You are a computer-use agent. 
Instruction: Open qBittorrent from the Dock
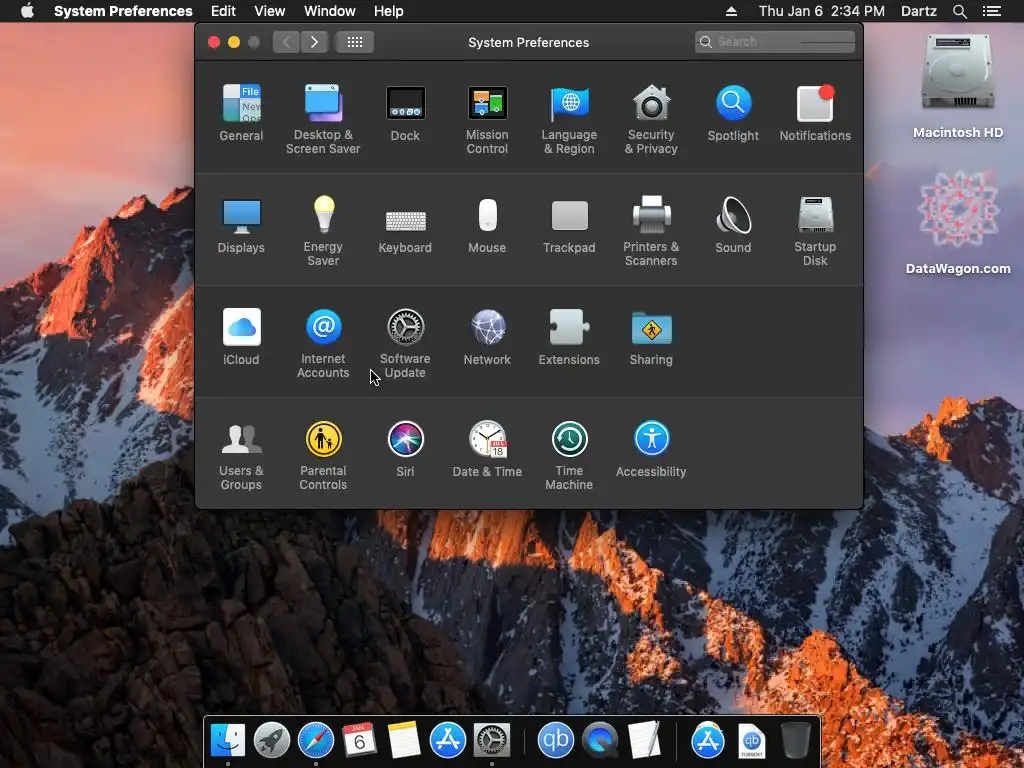(556, 740)
